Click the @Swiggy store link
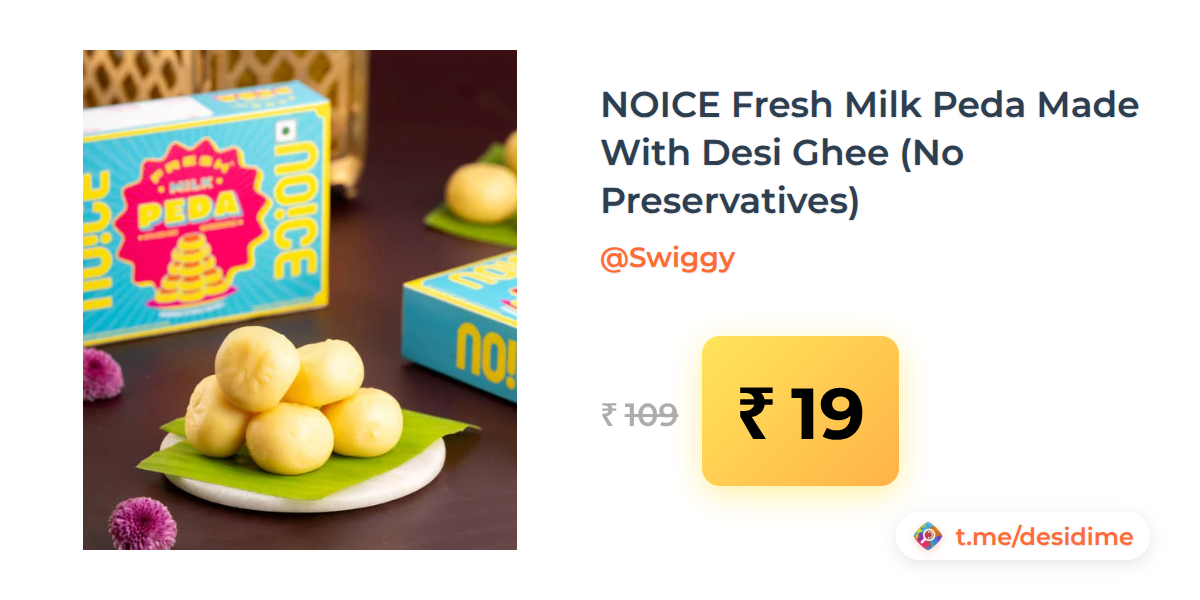Image resolution: width=1200 pixels, height=600 pixels. [x=667, y=258]
